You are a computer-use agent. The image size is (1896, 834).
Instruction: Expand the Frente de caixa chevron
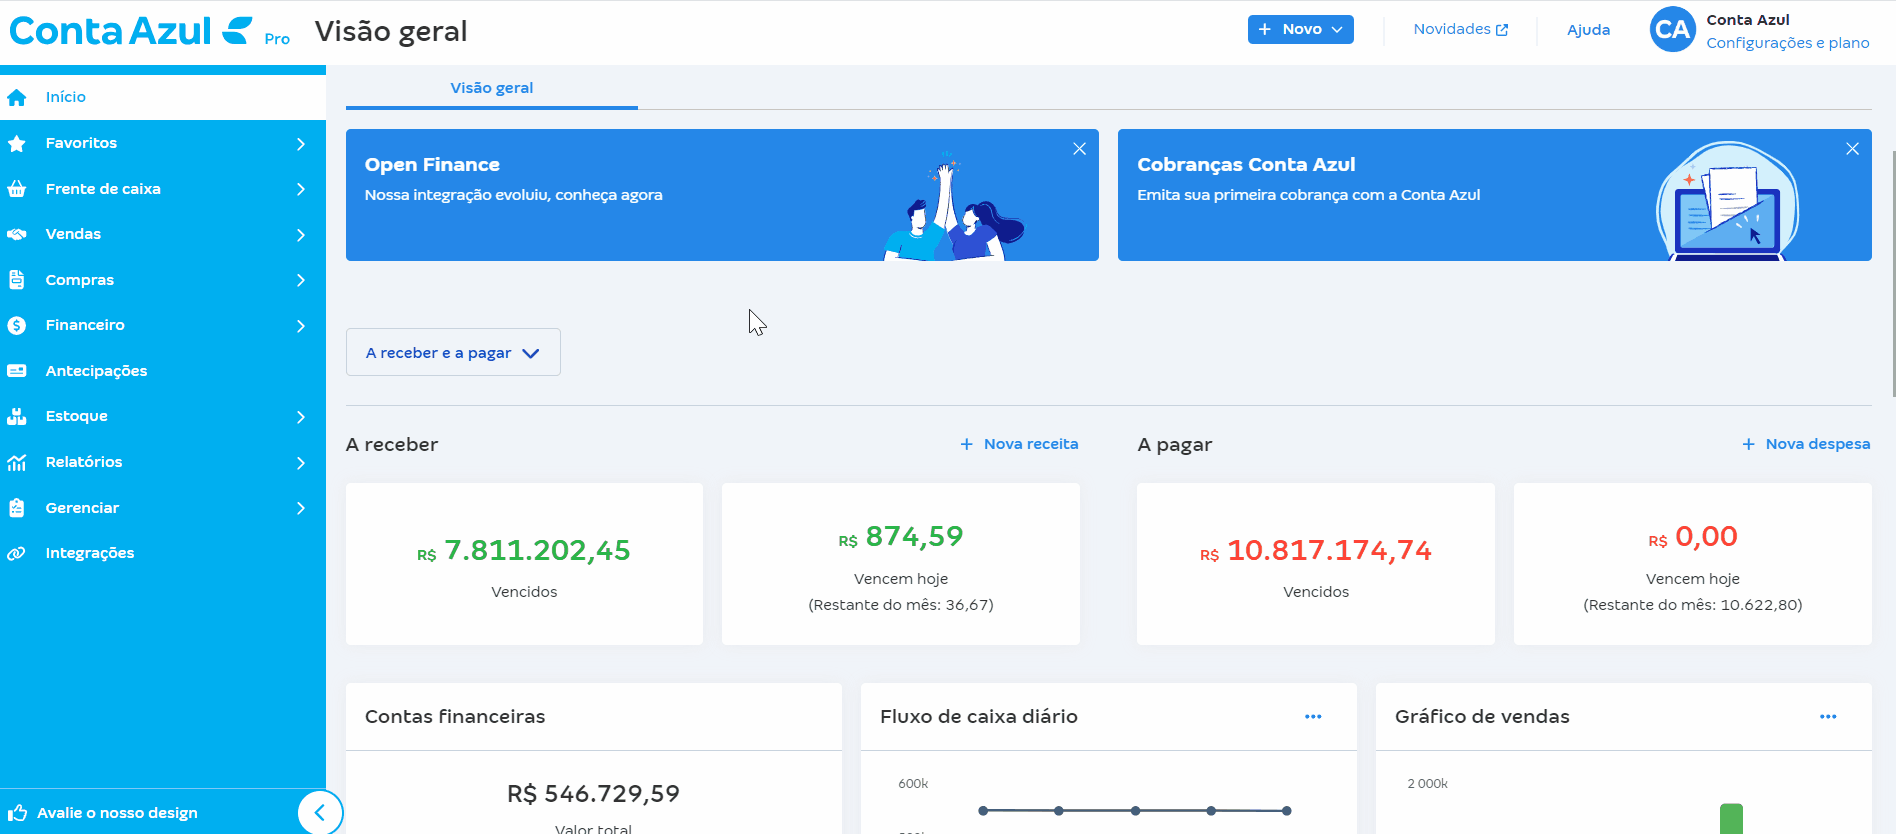point(300,189)
